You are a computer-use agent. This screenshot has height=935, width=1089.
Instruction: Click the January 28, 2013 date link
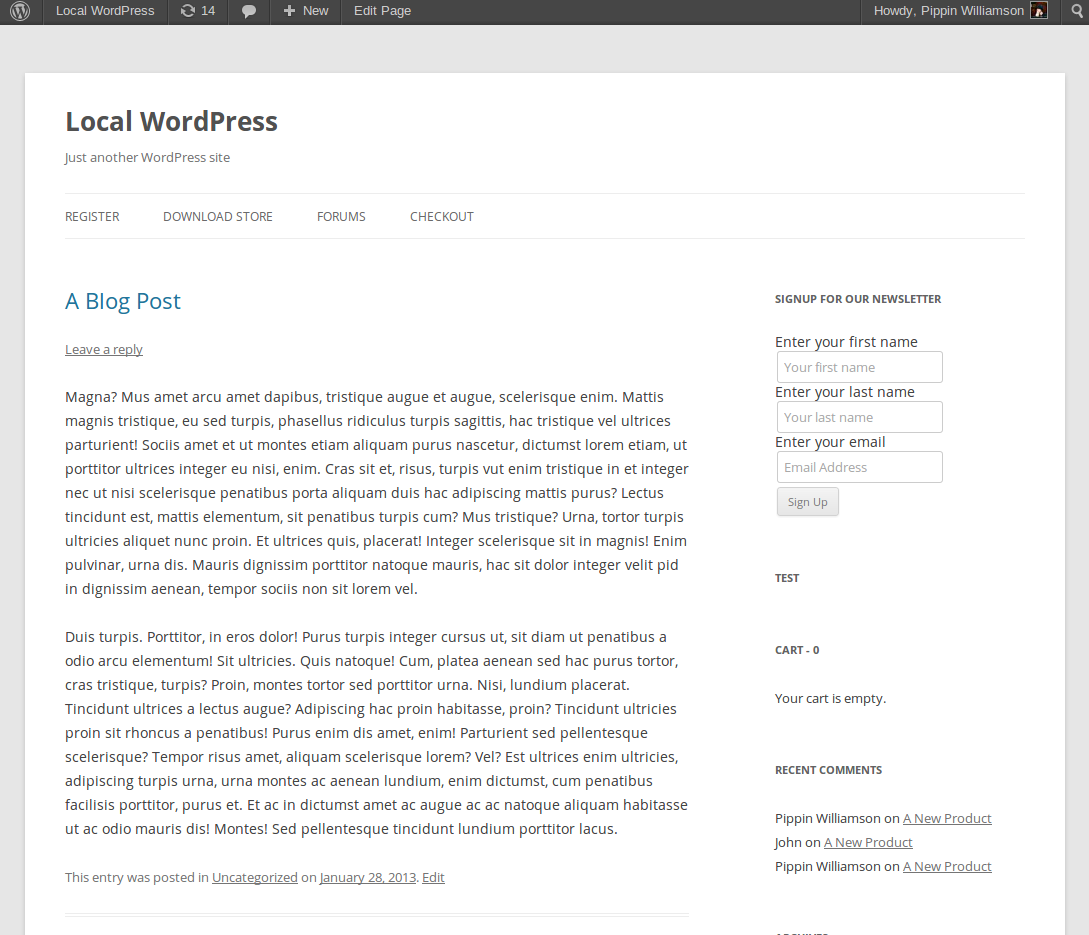point(367,877)
